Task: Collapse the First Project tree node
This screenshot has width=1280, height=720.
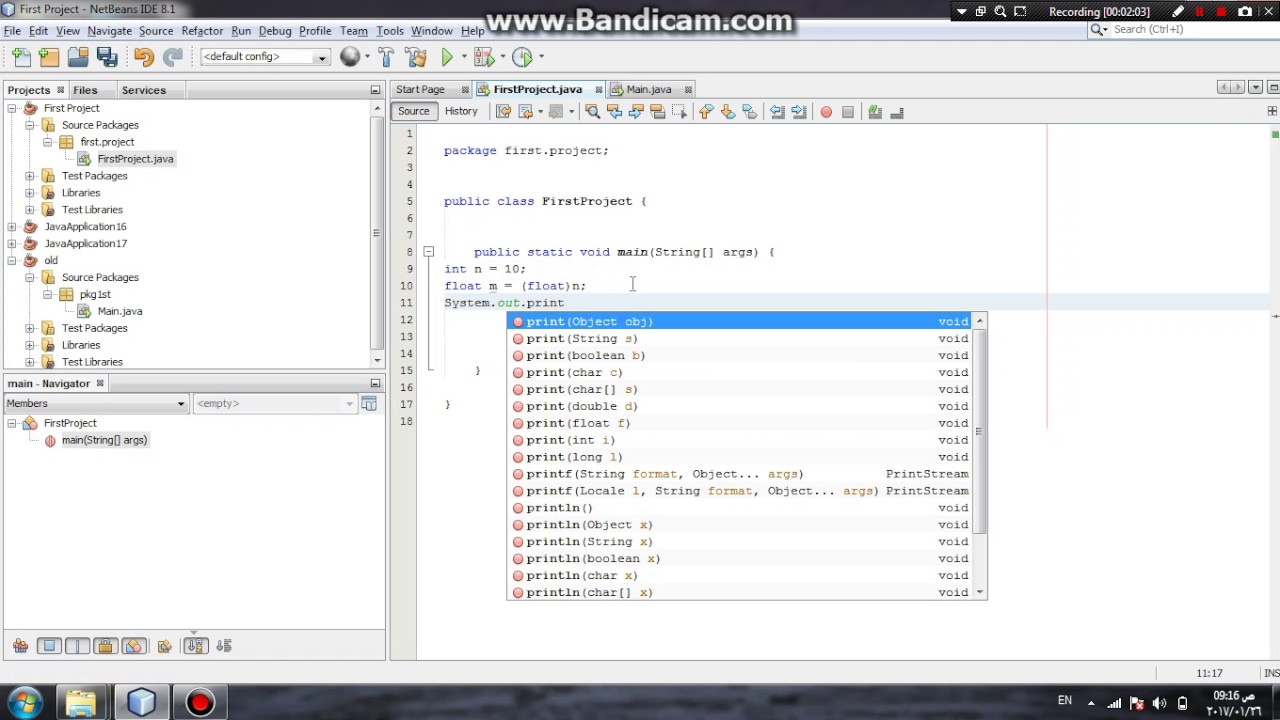Action: point(12,108)
